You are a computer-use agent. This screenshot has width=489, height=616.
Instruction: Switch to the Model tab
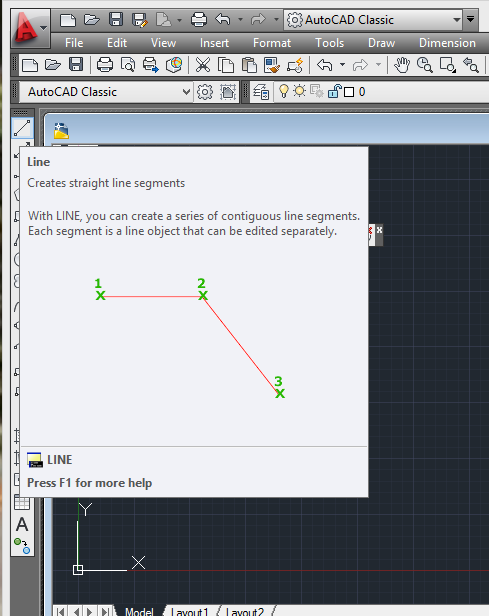tap(139, 611)
